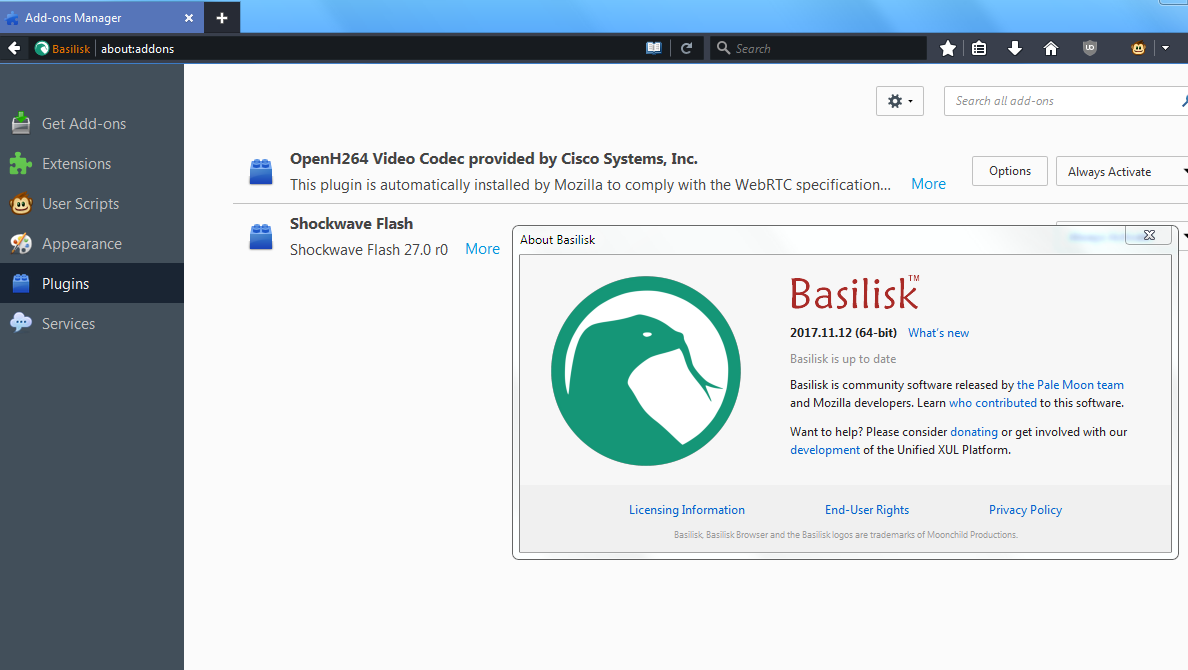This screenshot has width=1188, height=670.
Task: Expand the Greasemonkey dropdown arrow
Action: click(x=1165, y=48)
